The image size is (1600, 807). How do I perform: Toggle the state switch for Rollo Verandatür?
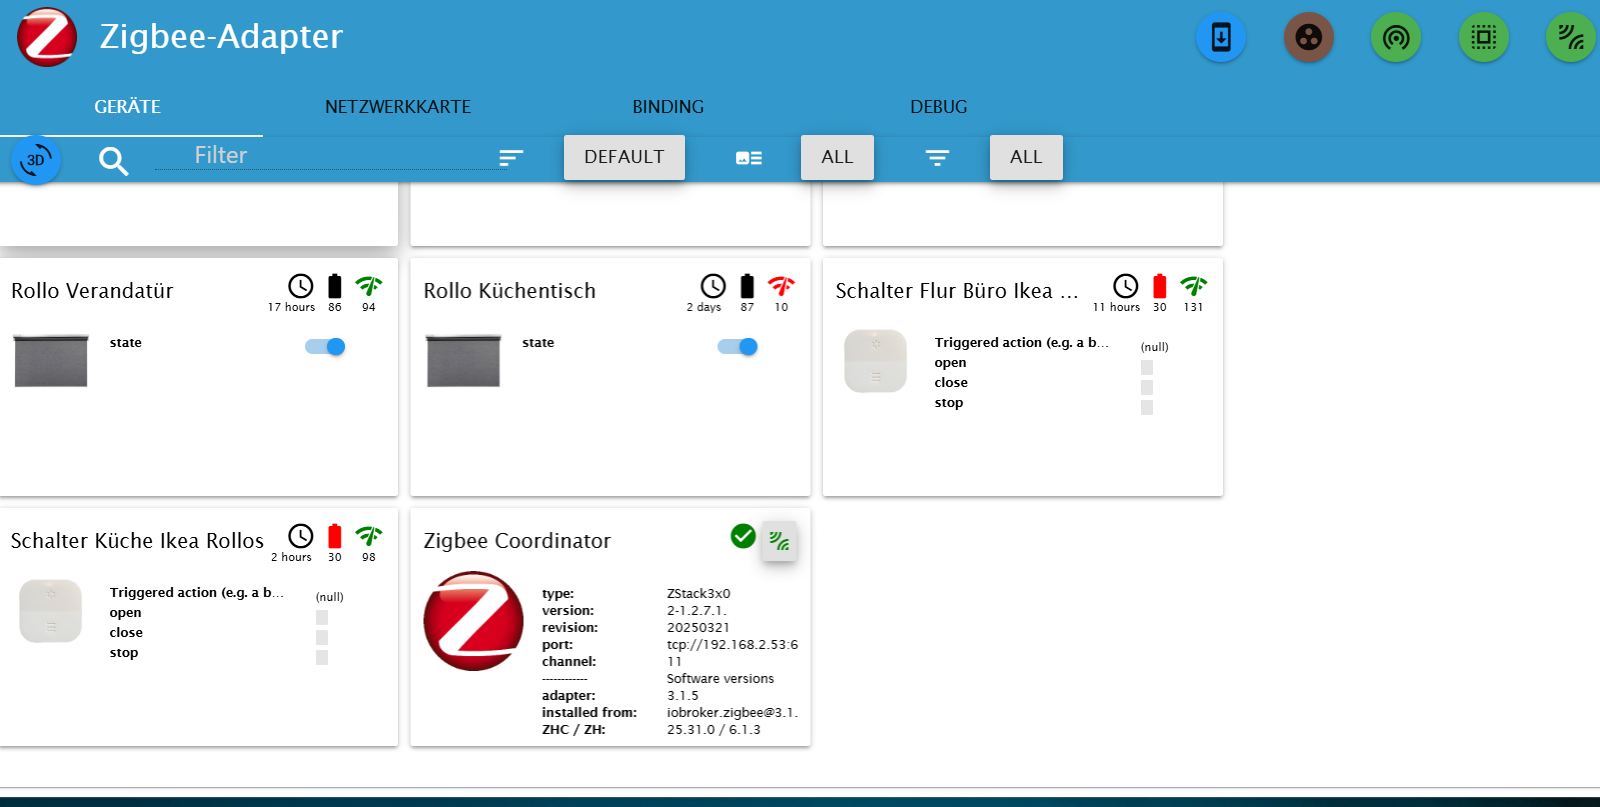click(325, 347)
